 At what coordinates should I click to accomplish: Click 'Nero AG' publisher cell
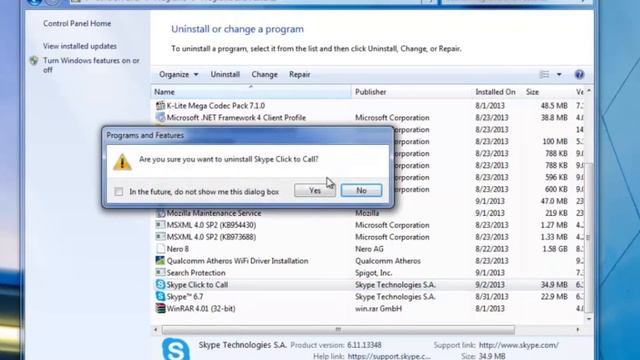[x=369, y=249]
